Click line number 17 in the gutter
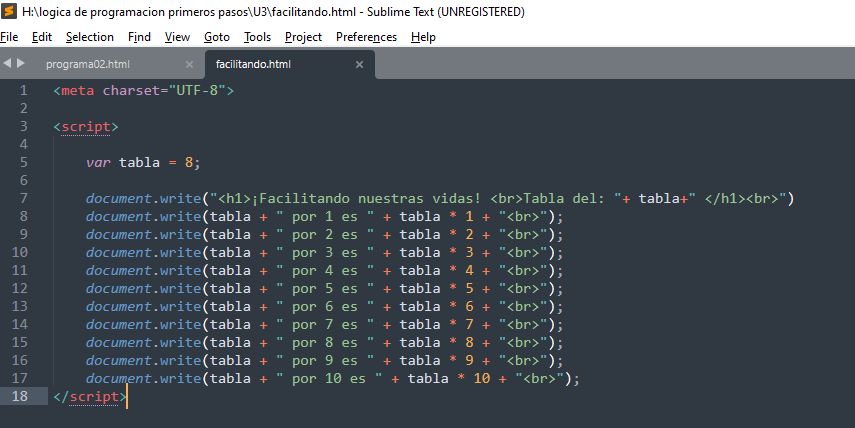The image size is (855, 428). point(20,378)
